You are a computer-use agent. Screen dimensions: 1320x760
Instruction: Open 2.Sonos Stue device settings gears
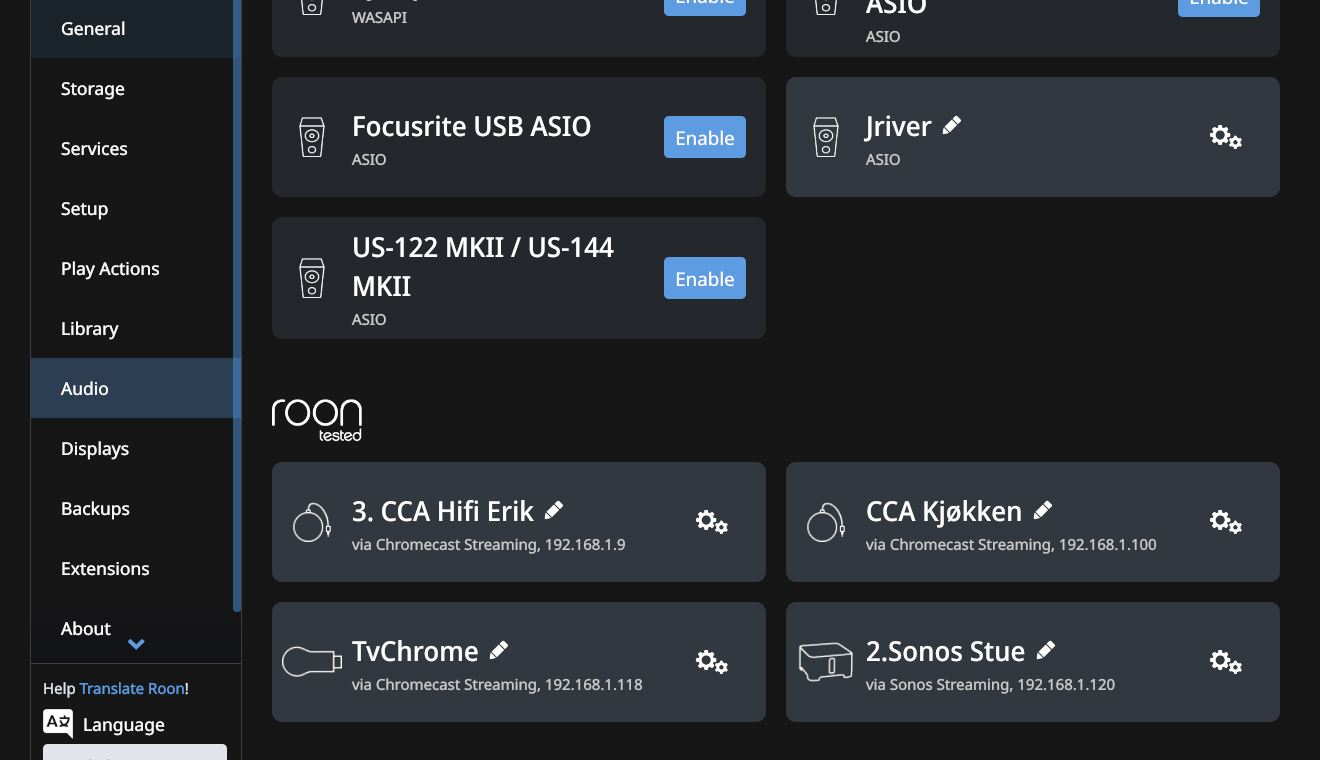coord(1225,662)
